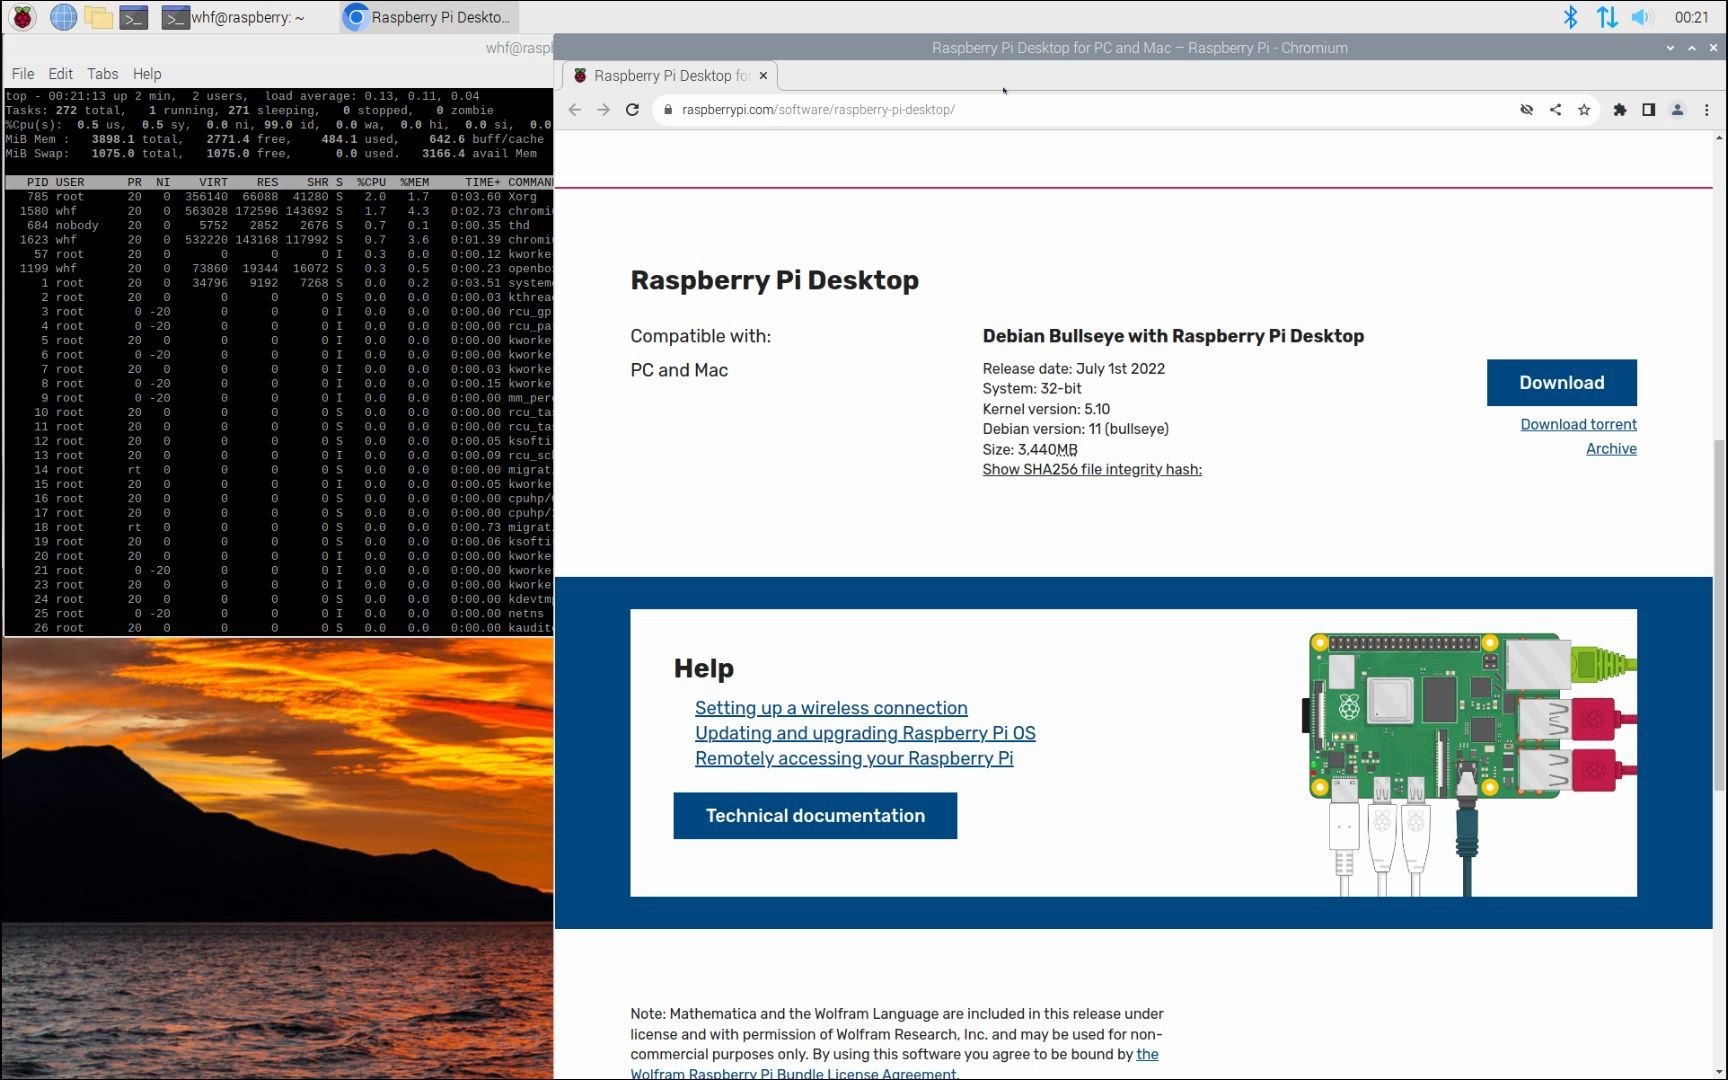Click Technical documentation button

[x=815, y=816]
